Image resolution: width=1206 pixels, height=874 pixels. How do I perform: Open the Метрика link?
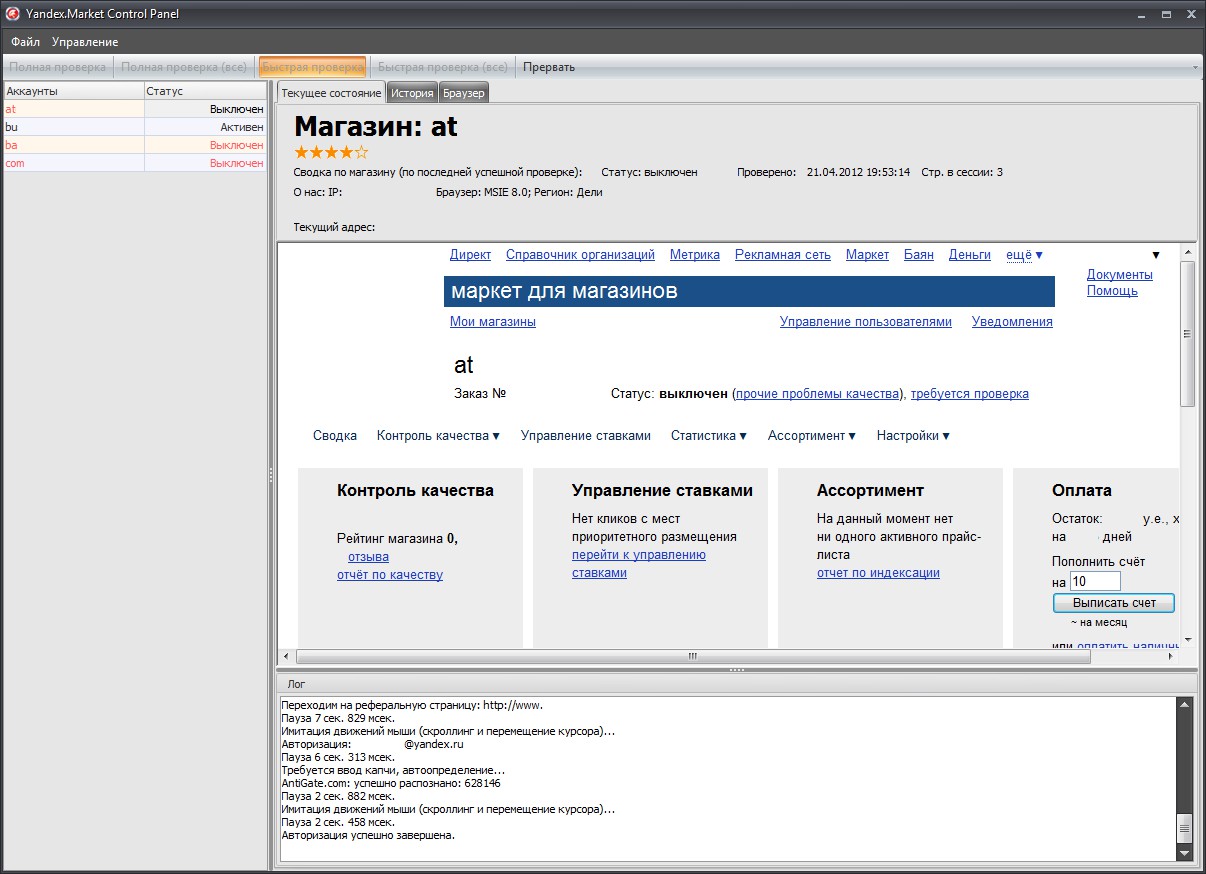[x=695, y=255]
